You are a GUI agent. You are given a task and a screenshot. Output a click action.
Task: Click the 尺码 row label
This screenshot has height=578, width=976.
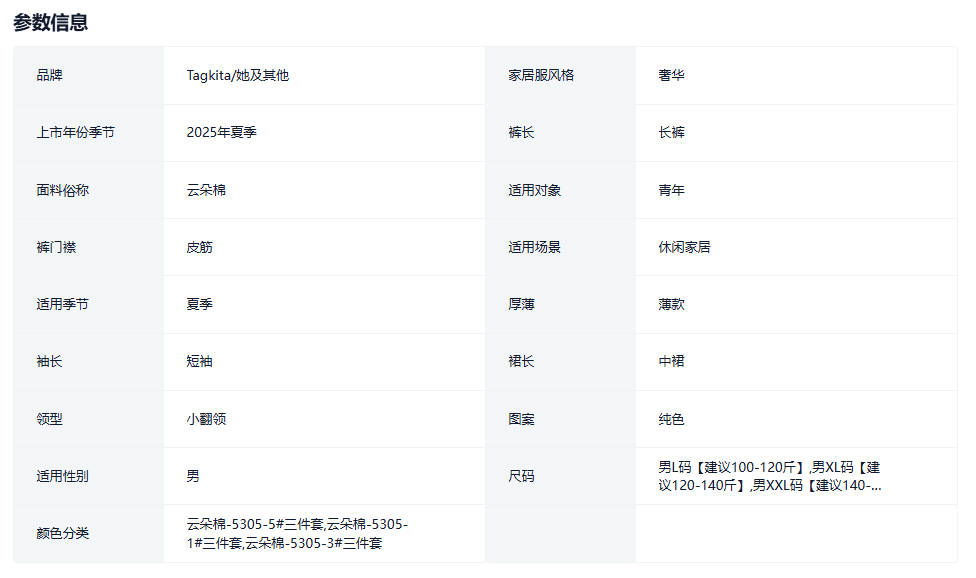pyautogui.click(x=521, y=476)
